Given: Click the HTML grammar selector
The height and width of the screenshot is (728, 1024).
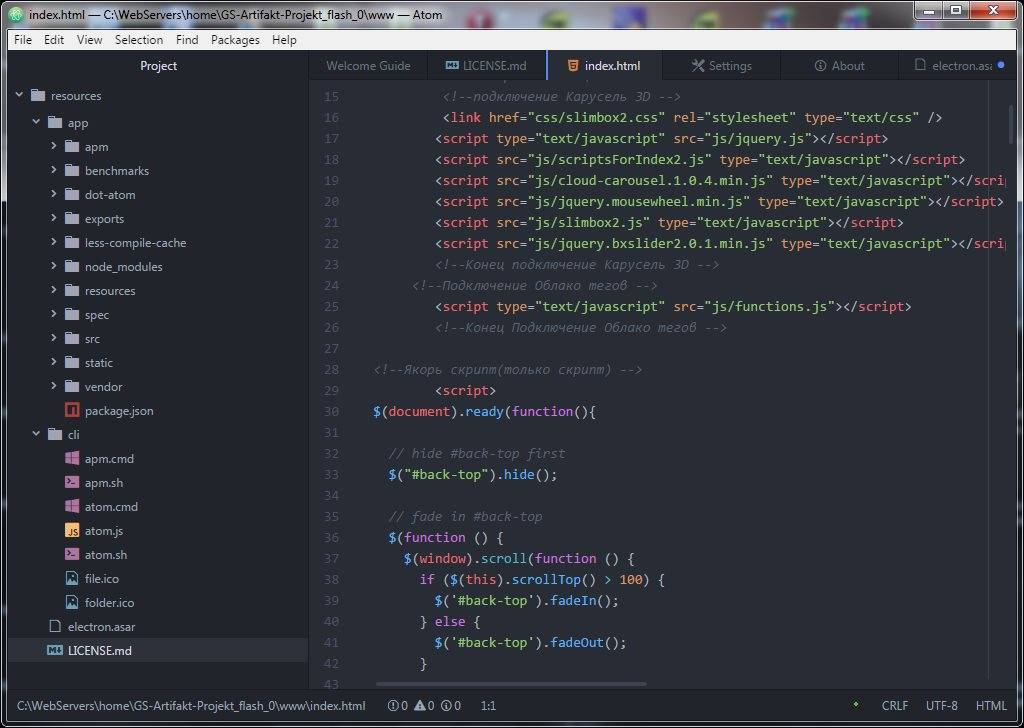Looking at the screenshot, I should click(991, 706).
